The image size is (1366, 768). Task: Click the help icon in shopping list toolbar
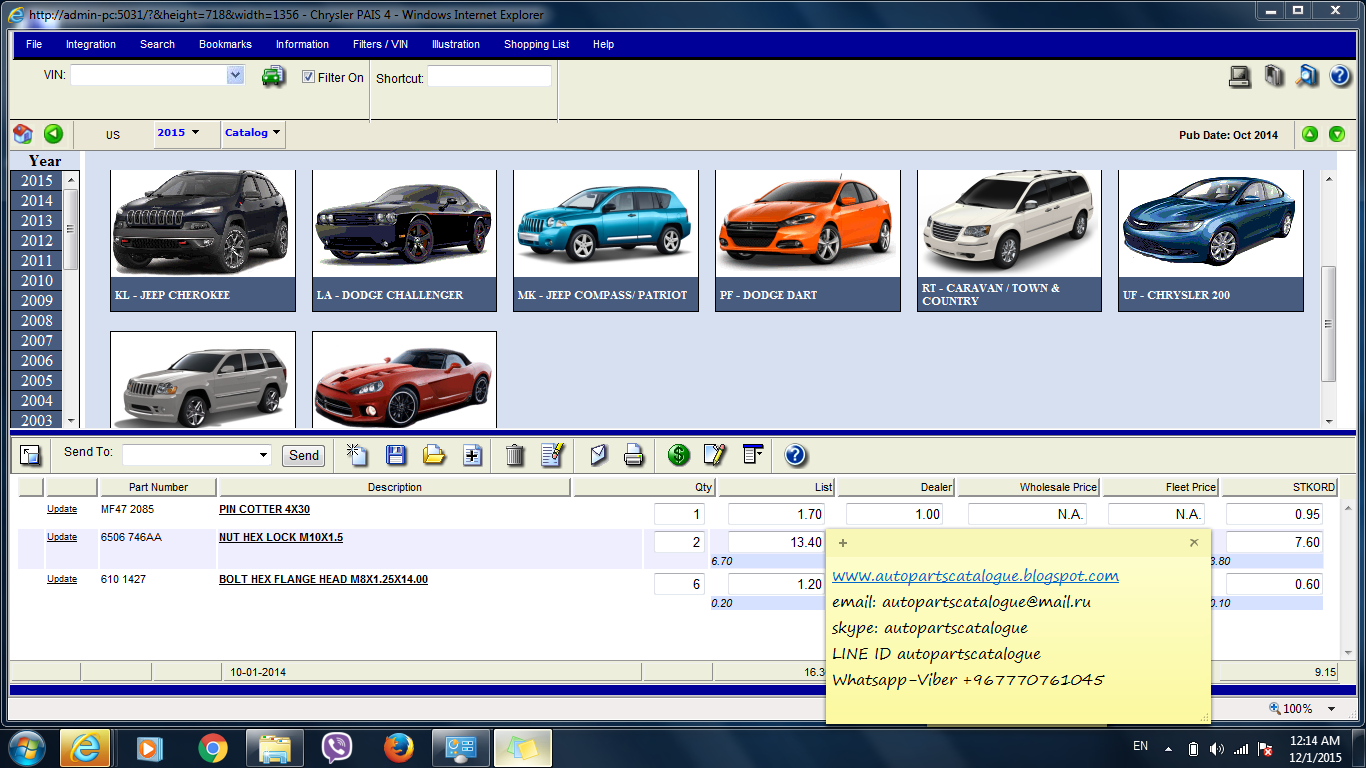point(795,455)
